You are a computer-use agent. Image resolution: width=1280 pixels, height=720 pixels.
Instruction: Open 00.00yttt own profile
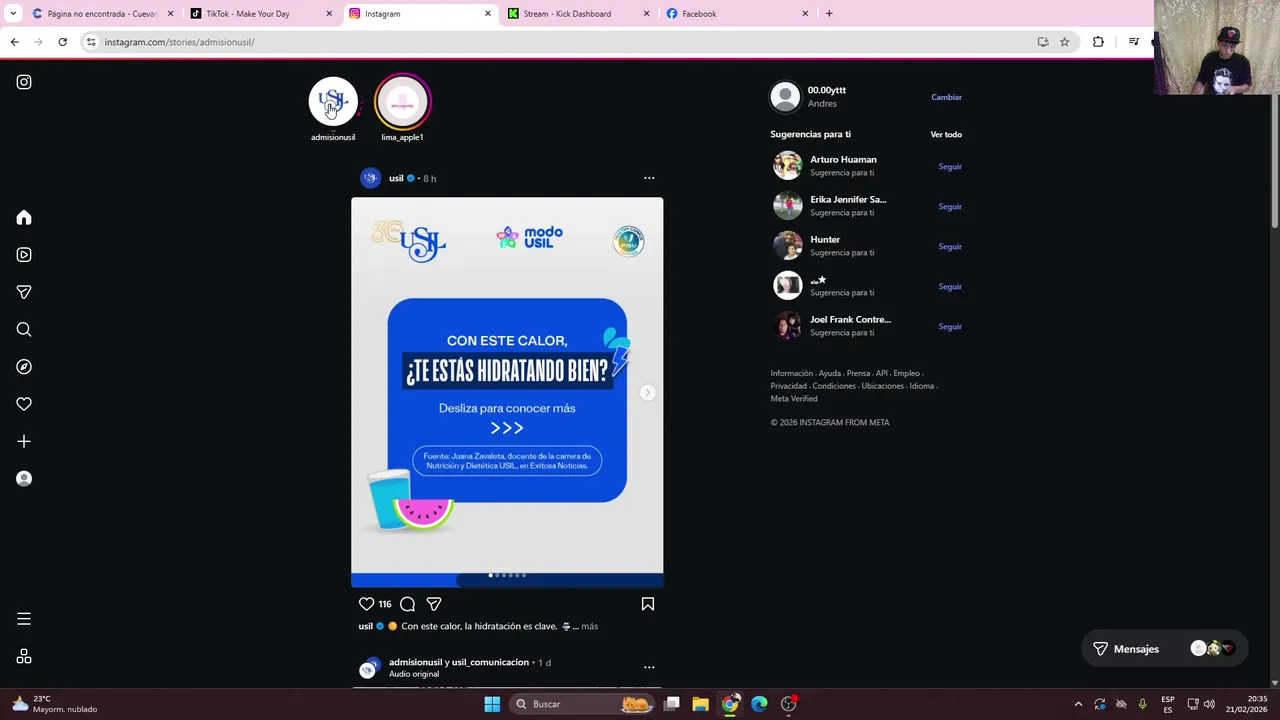(827, 90)
